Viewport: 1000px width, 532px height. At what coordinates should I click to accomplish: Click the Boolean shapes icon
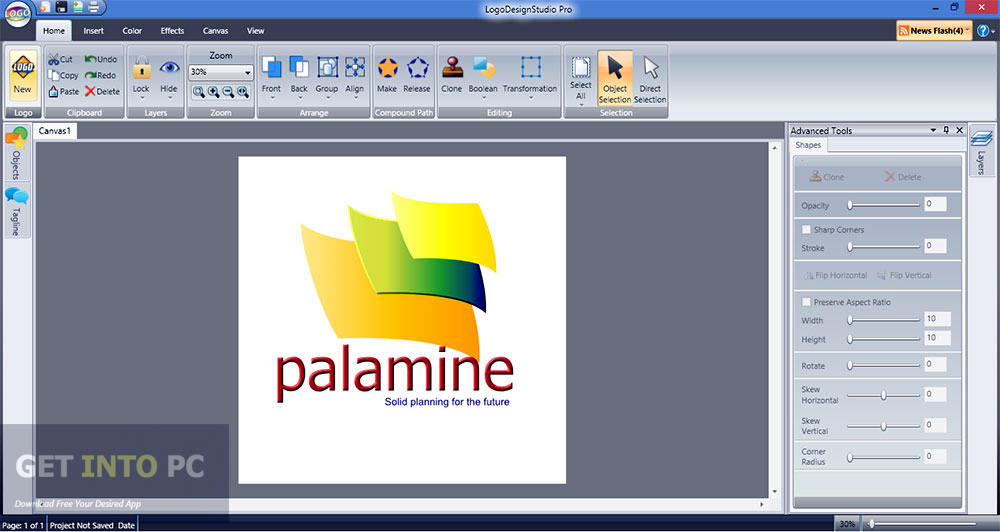click(x=484, y=67)
